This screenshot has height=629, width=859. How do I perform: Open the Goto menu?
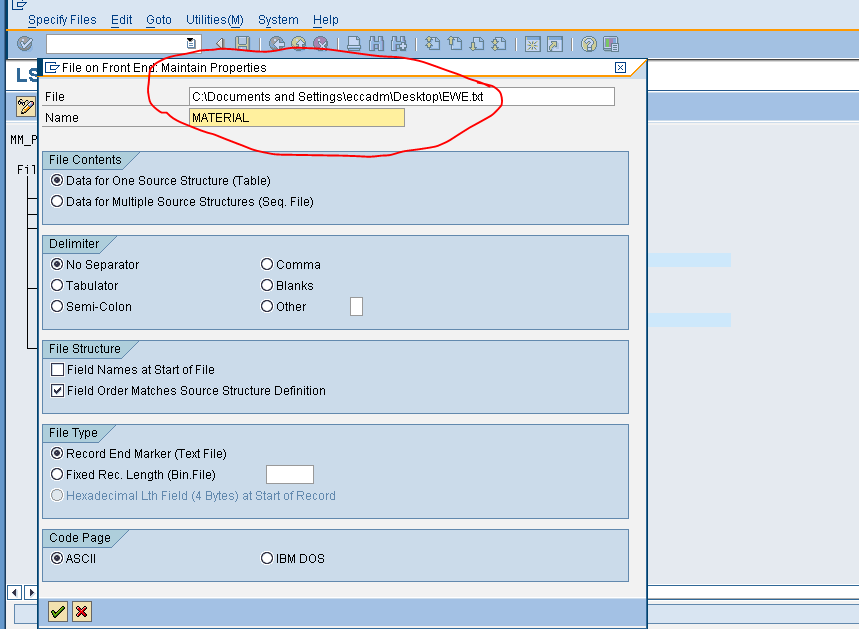click(159, 19)
